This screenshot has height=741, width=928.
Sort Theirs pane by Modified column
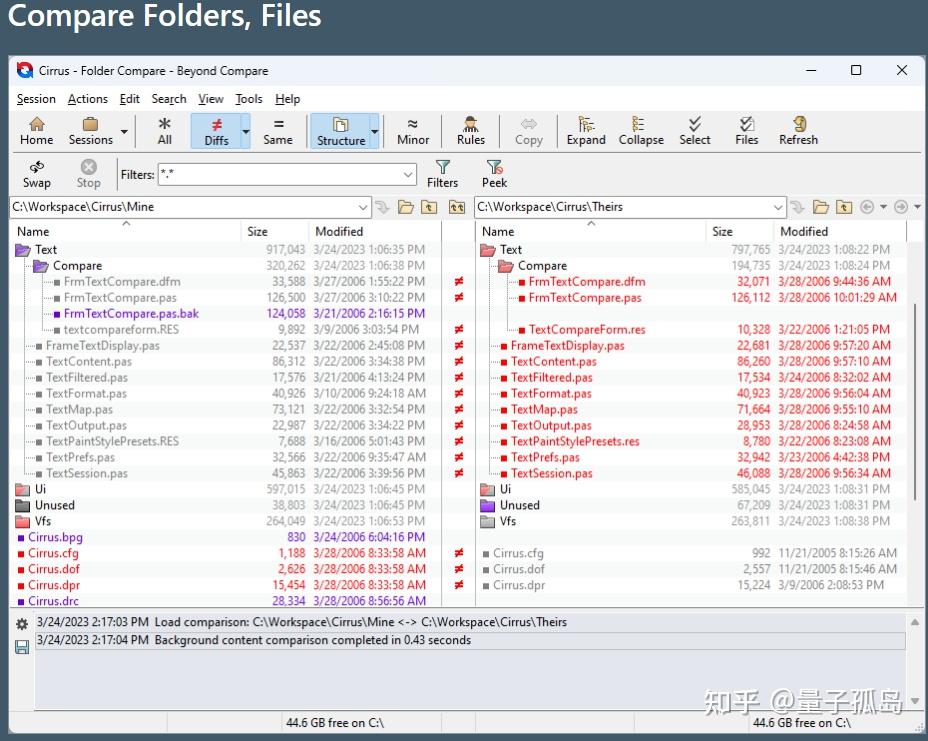pyautogui.click(x=840, y=231)
